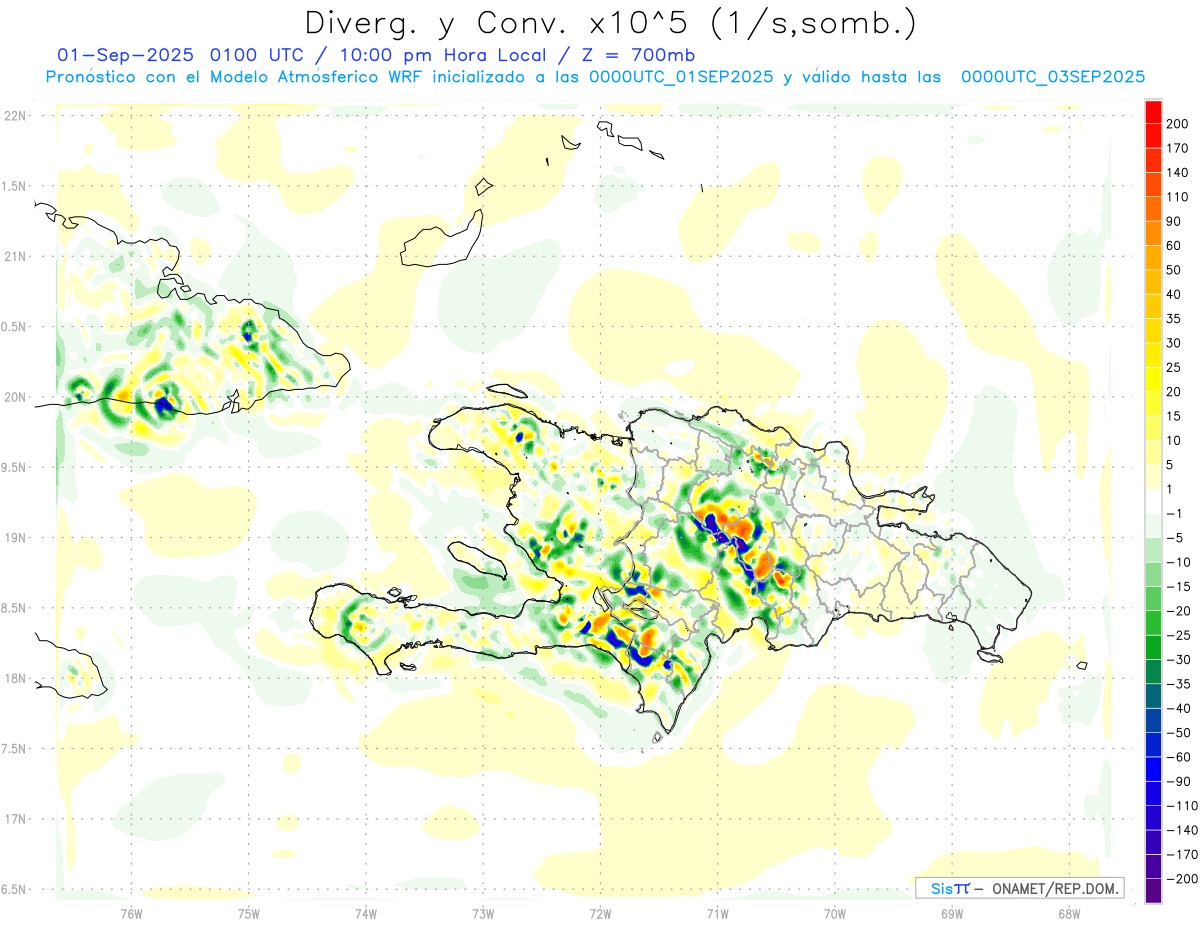The width and height of the screenshot is (1200, 927).
Task: Click the '-60' color scale value
Action: [x=1178, y=757]
